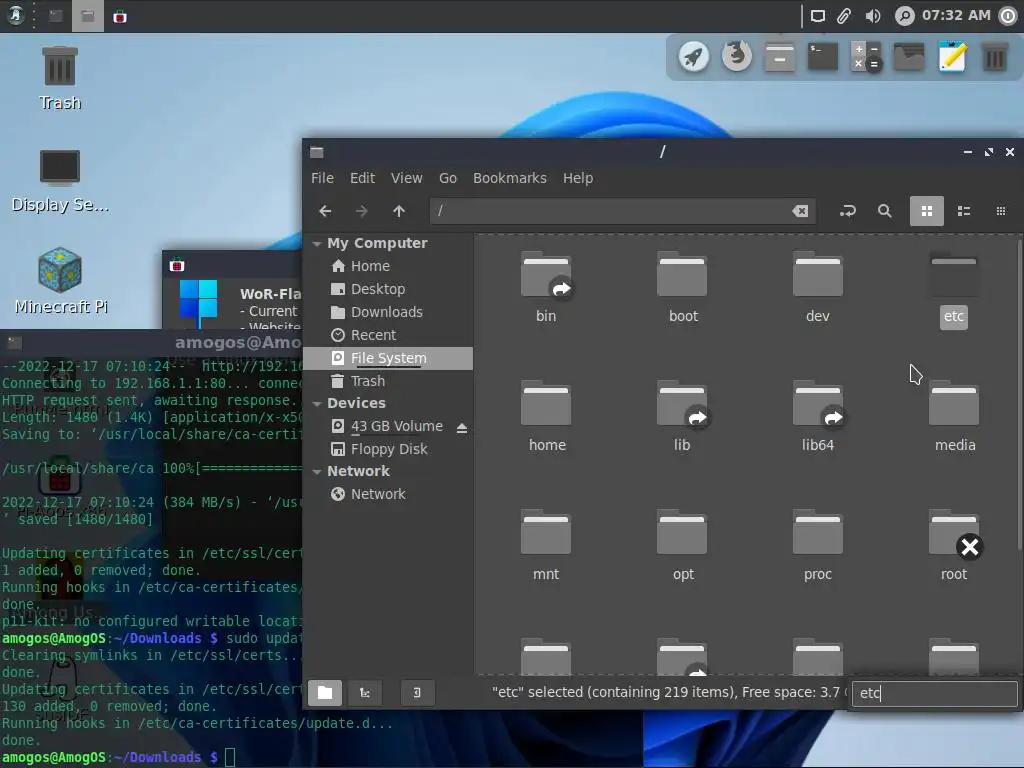1024x768 pixels.
Task: Open notes app from the dock
Action: (952, 56)
